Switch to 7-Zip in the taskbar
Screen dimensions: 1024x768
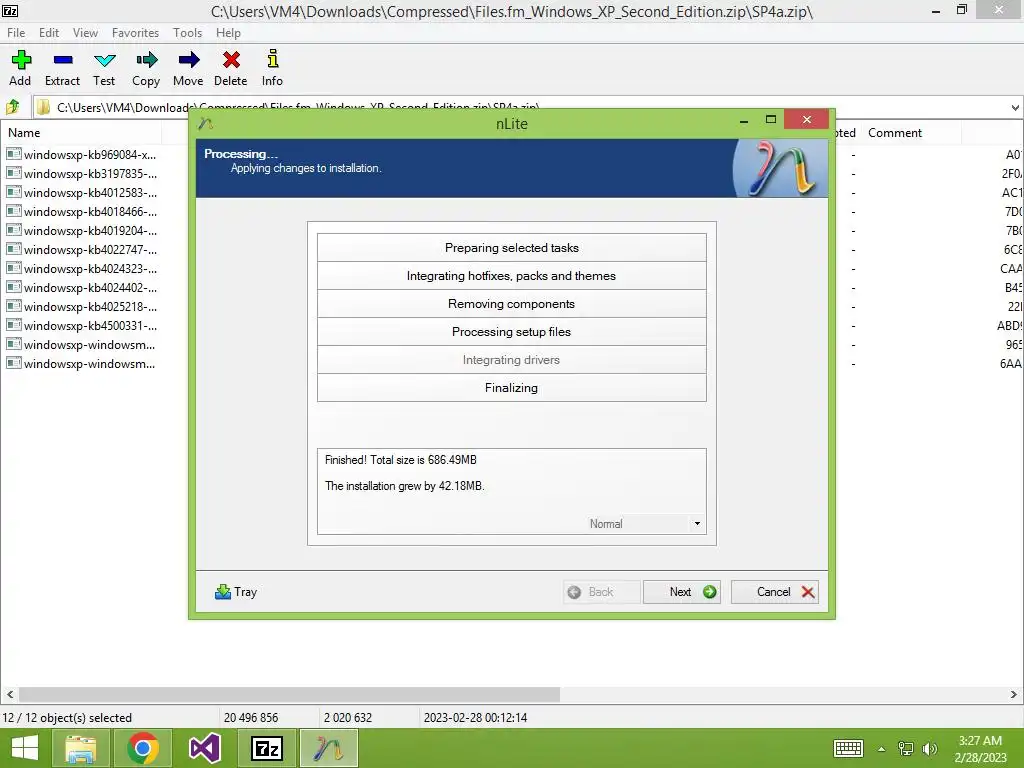tap(266, 748)
